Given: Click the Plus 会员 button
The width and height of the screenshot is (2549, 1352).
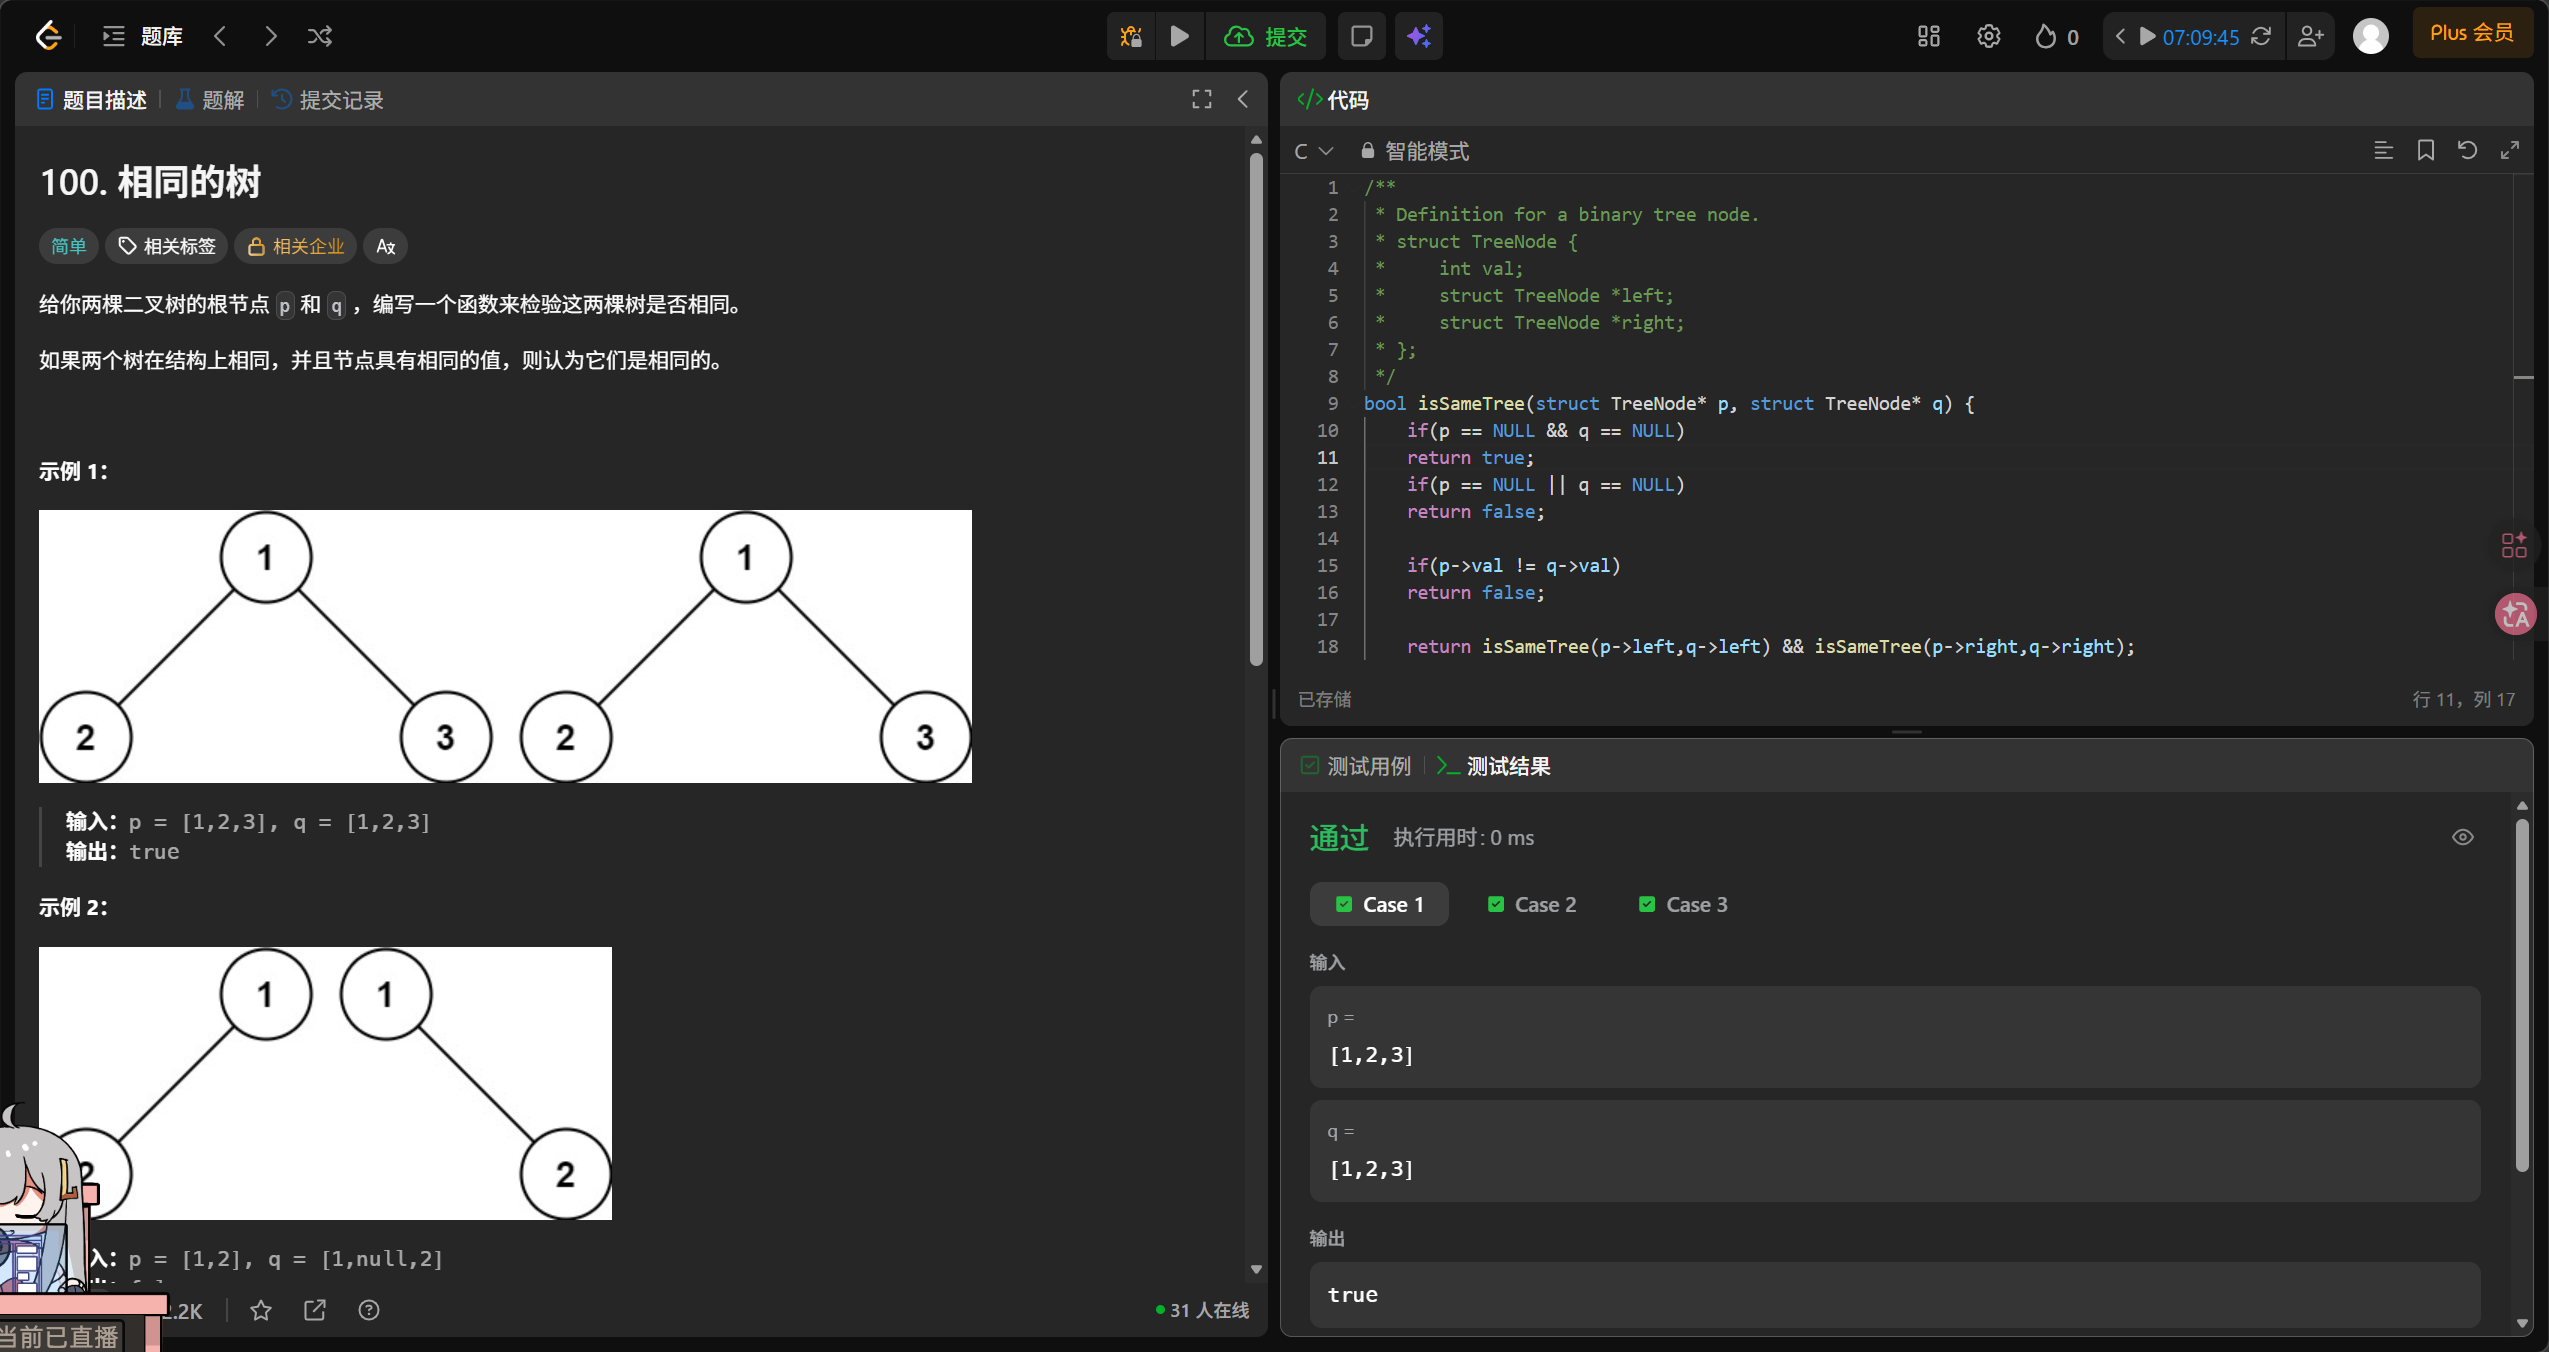Looking at the screenshot, I should pos(2471,33).
